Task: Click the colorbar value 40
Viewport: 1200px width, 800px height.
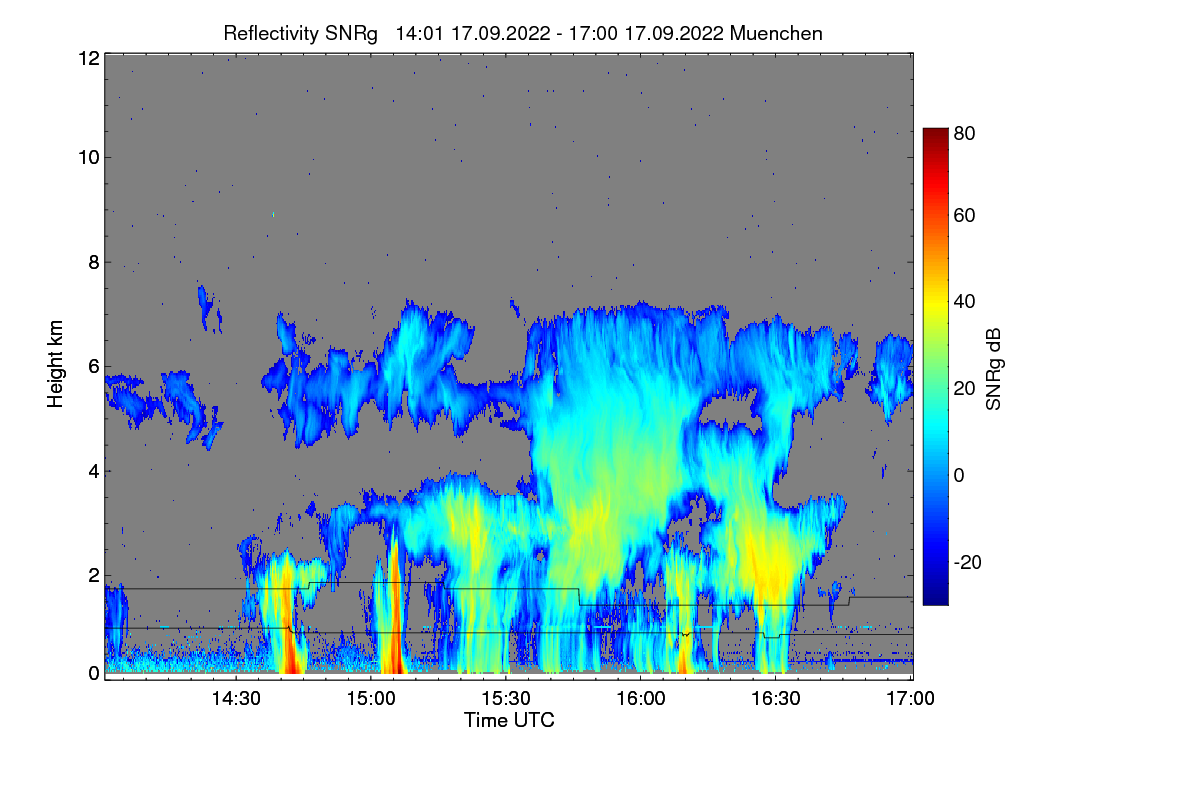Action: click(x=964, y=301)
